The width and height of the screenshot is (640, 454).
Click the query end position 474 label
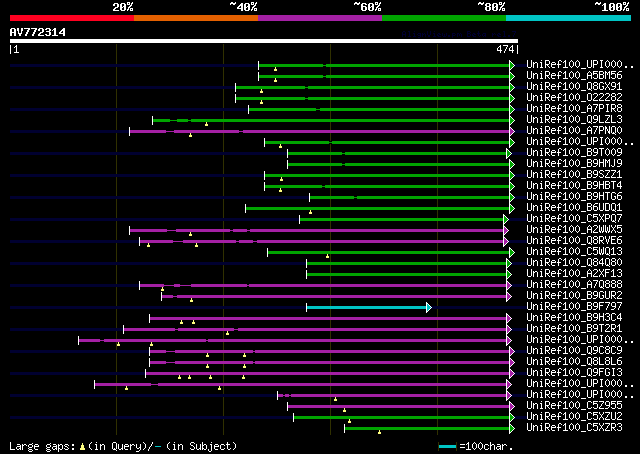tap(505, 49)
